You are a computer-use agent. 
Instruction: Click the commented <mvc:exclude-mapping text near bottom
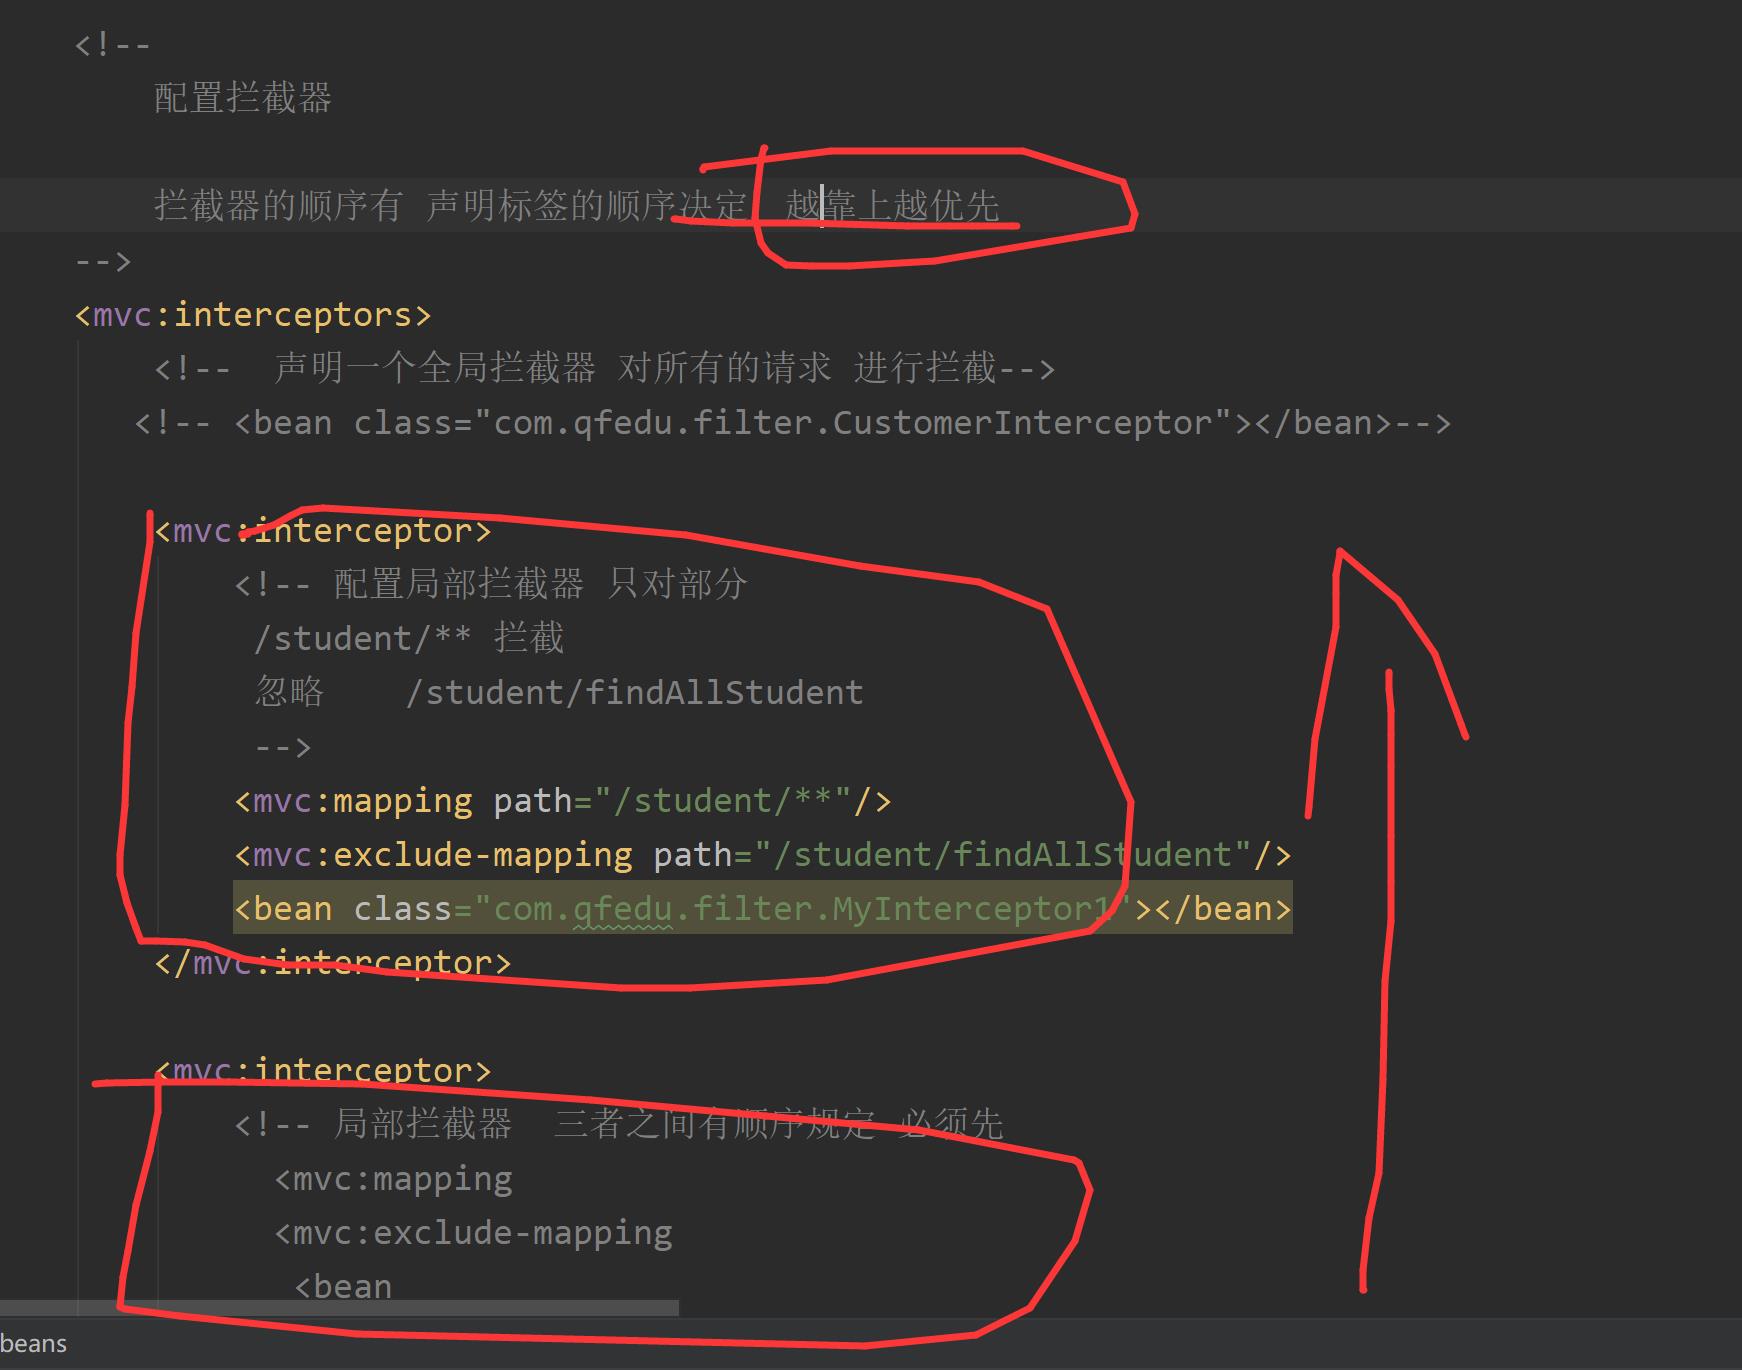[x=474, y=1233]
